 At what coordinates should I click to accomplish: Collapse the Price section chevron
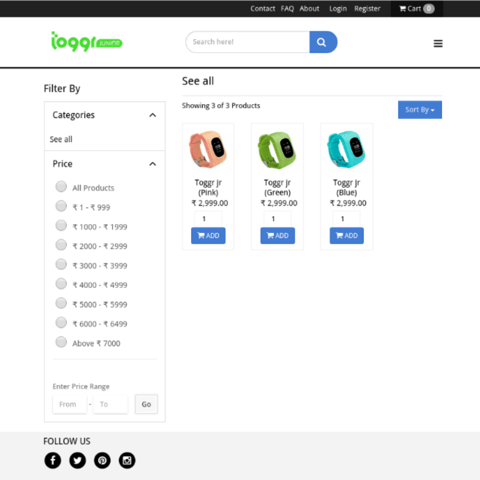(x=153, y=164)
